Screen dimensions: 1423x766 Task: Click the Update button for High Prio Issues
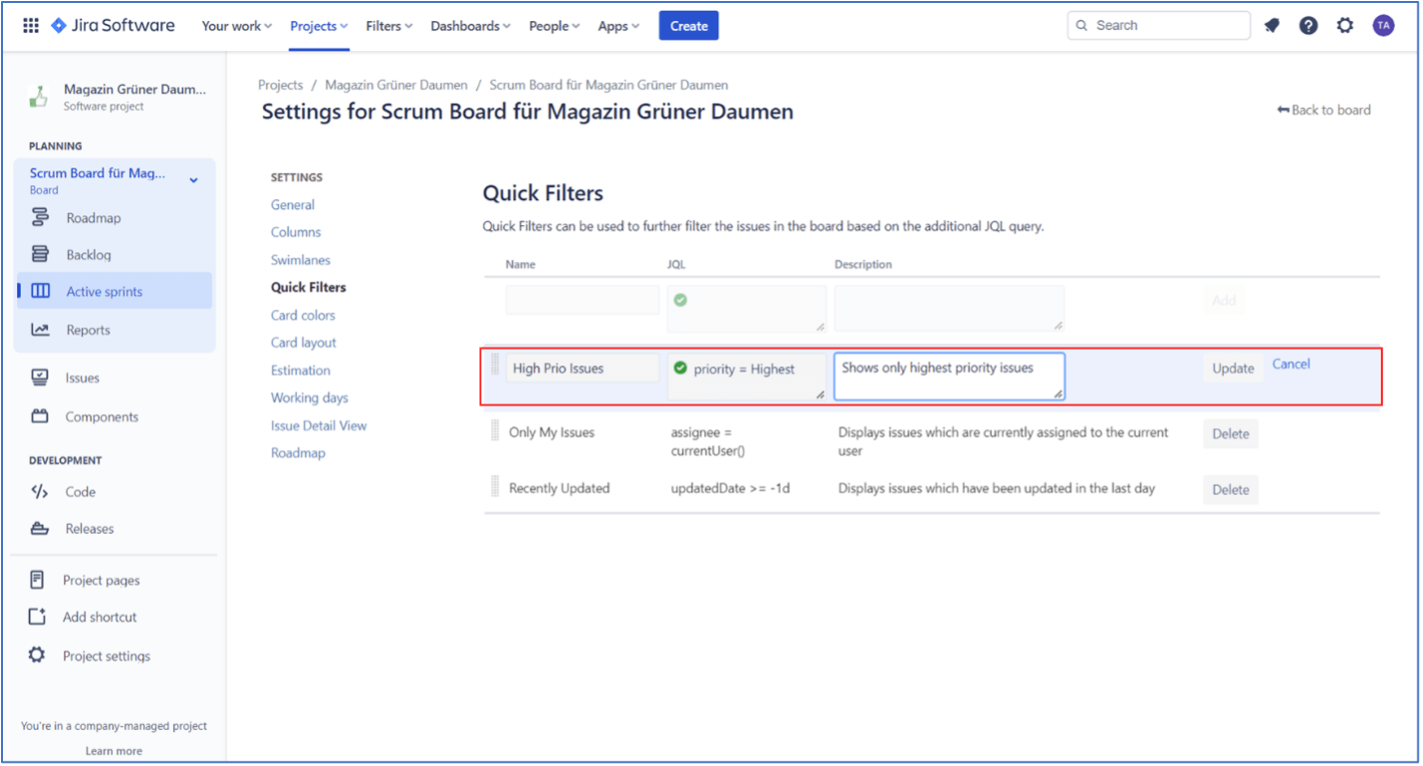(1232, 368)
